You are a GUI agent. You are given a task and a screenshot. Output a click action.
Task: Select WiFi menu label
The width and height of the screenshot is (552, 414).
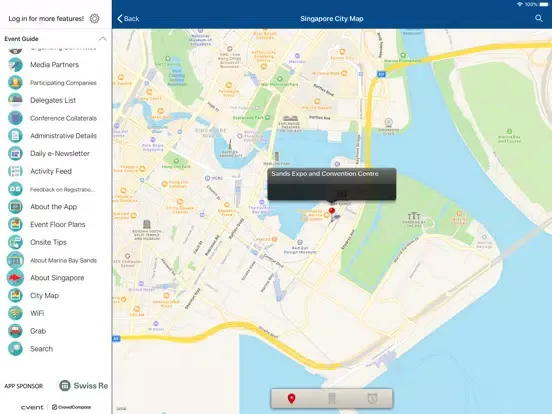click(37, 313)
